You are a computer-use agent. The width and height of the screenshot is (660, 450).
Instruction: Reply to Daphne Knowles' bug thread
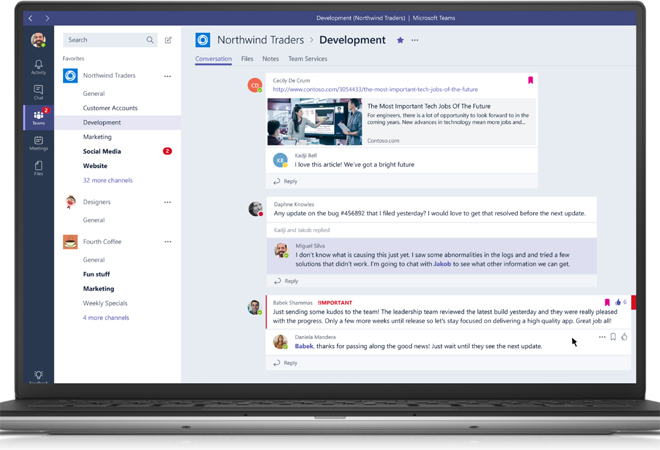pyautogui.click(x=290, y=281)
